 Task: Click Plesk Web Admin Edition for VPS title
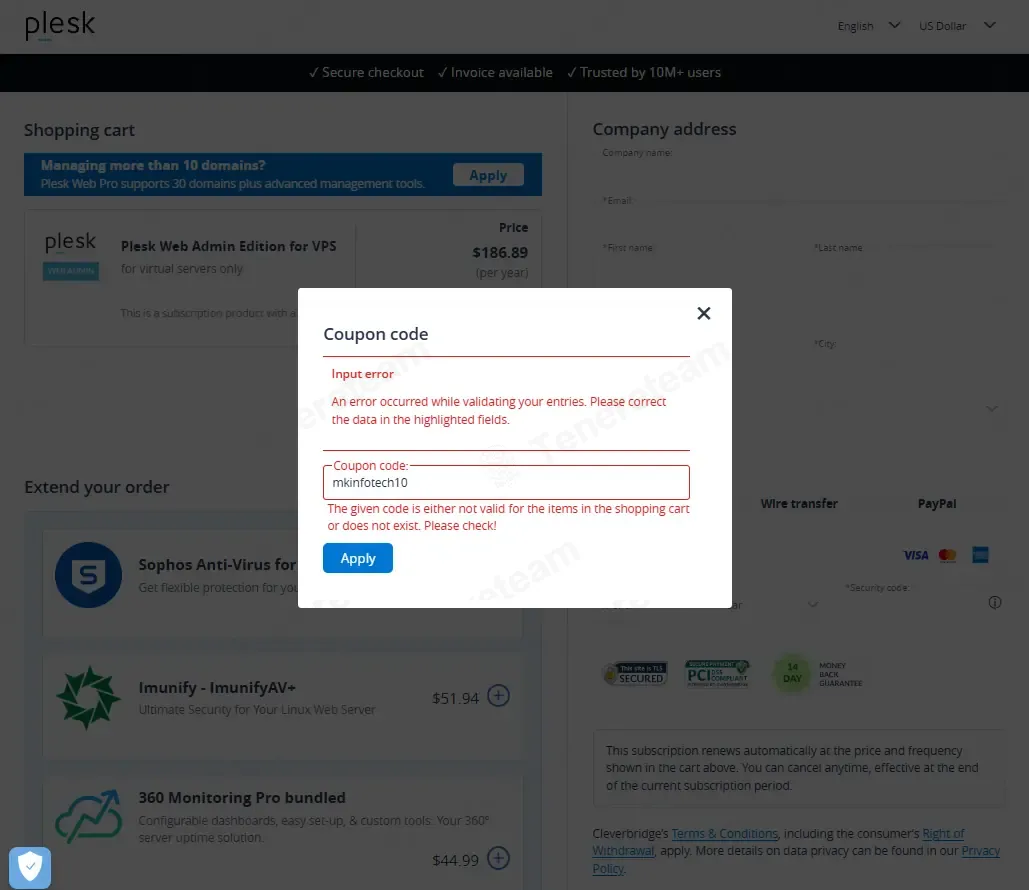pyautogui.click(x=228, y=246)
